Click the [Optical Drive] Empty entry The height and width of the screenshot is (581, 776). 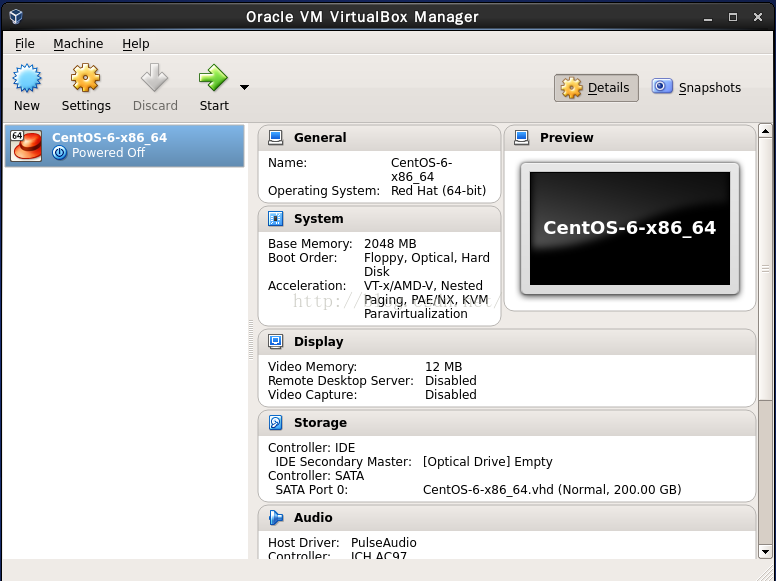click(x=487, y=462)
